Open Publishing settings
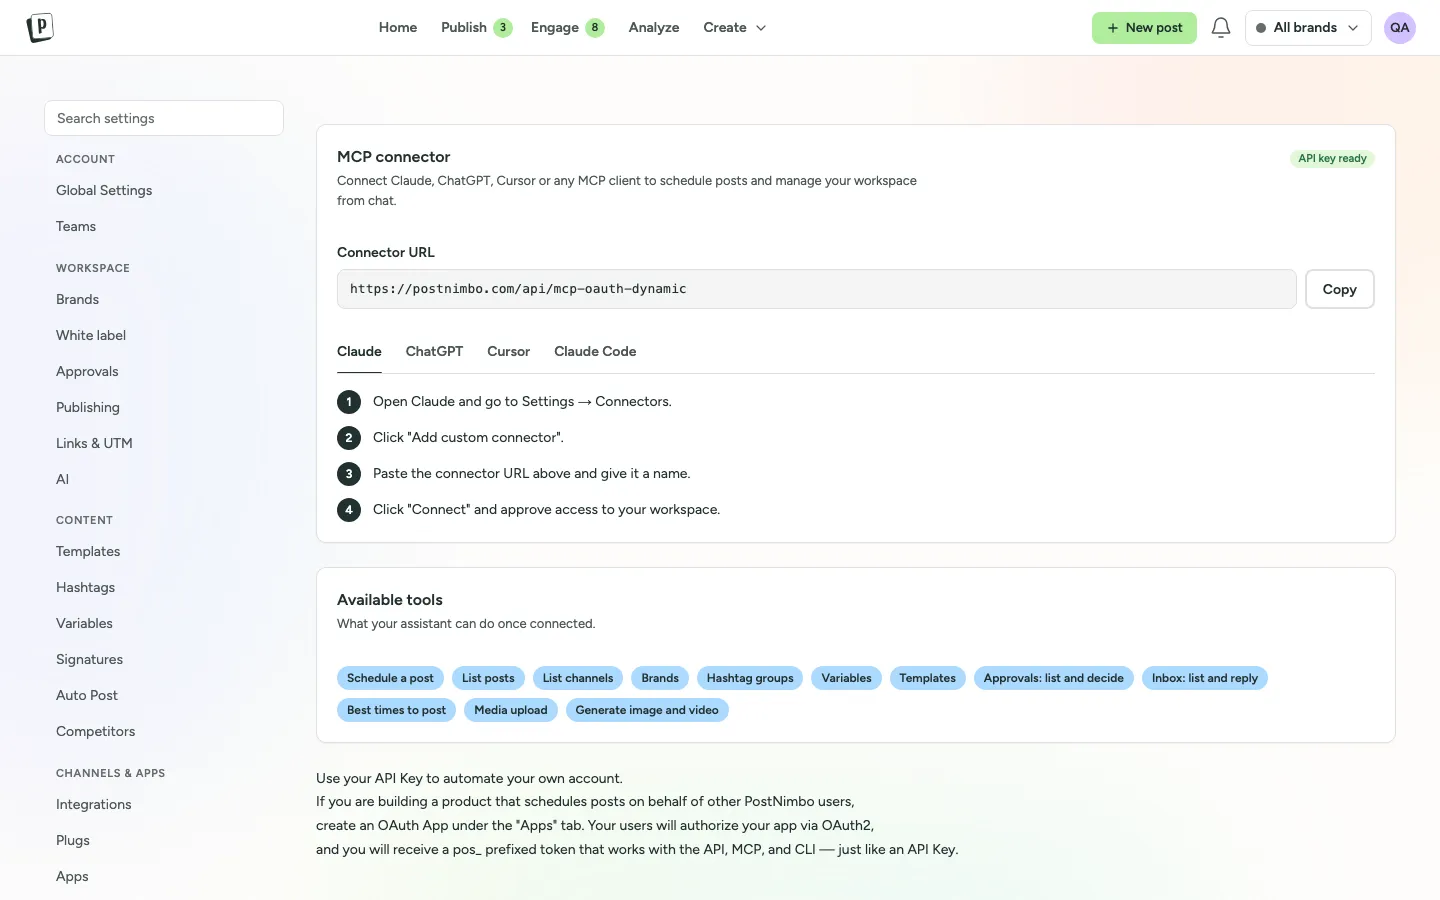1440x900 pixels. click(88, 408)
